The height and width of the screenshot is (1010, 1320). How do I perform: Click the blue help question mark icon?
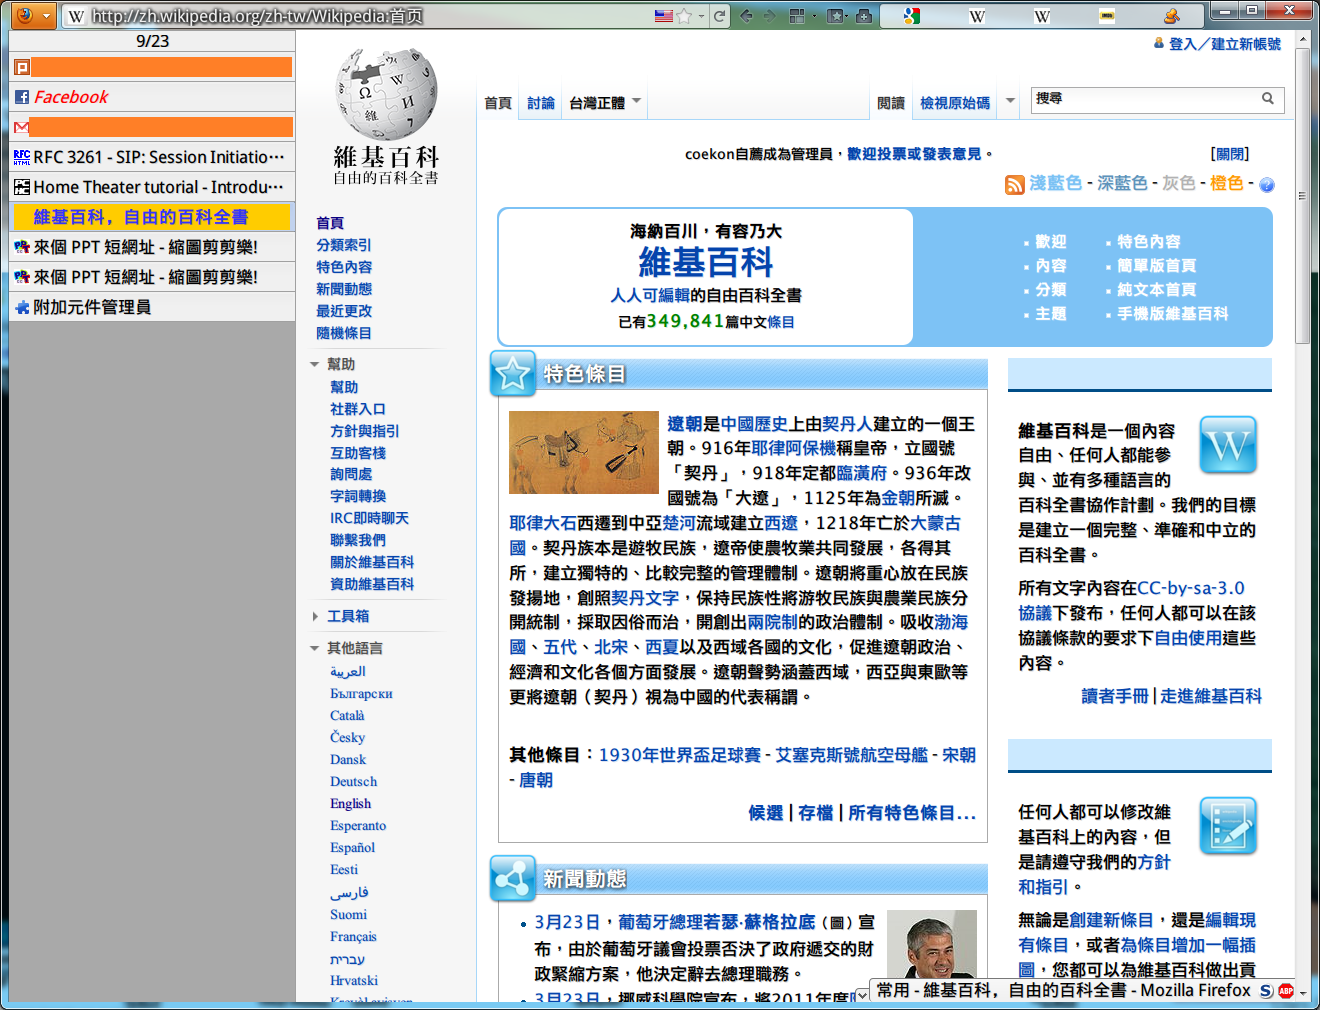pyautogui.click(x=1266, y=185)
